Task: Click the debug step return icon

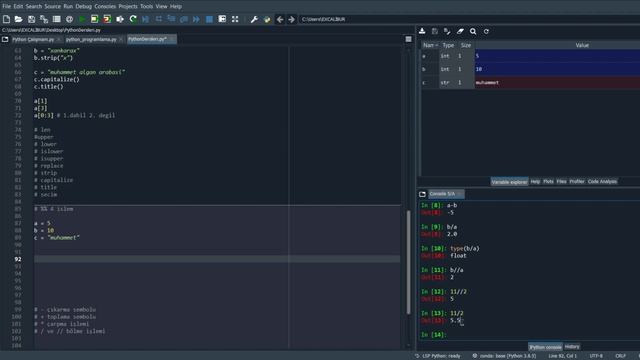Action: point(184,19)
